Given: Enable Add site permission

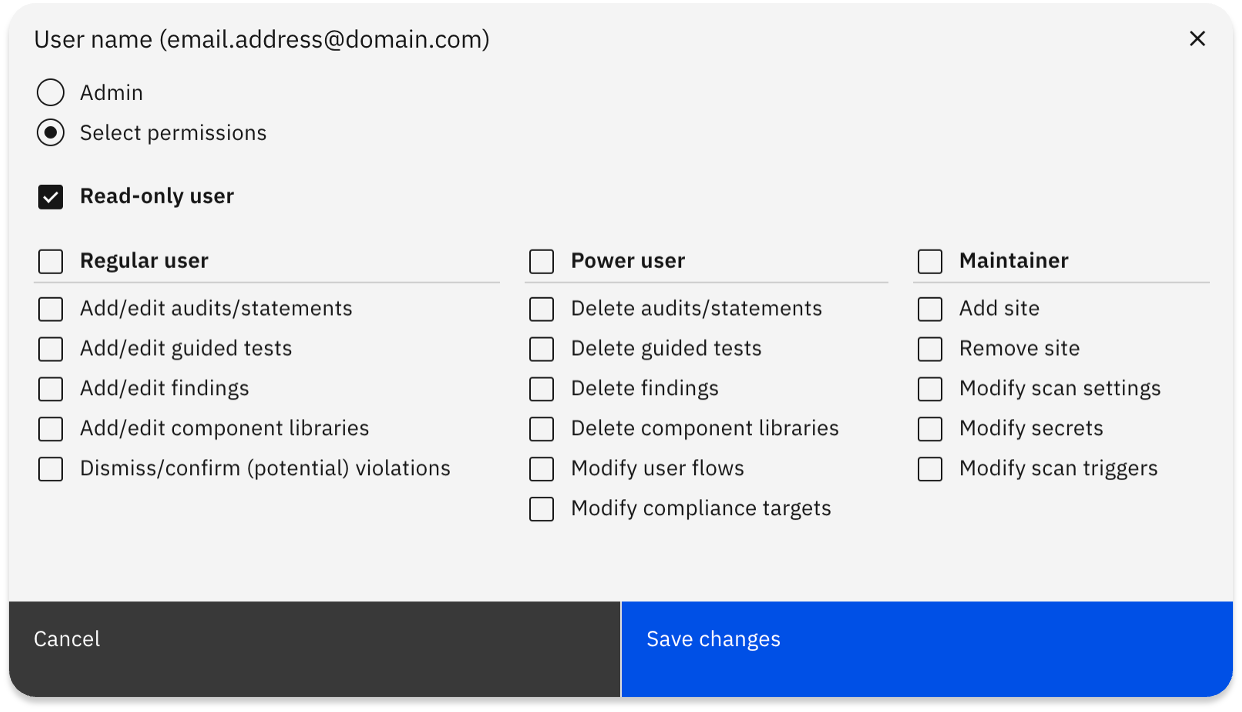Looking at the screenshot, I should pyautogui.click(x=929, y=309).
